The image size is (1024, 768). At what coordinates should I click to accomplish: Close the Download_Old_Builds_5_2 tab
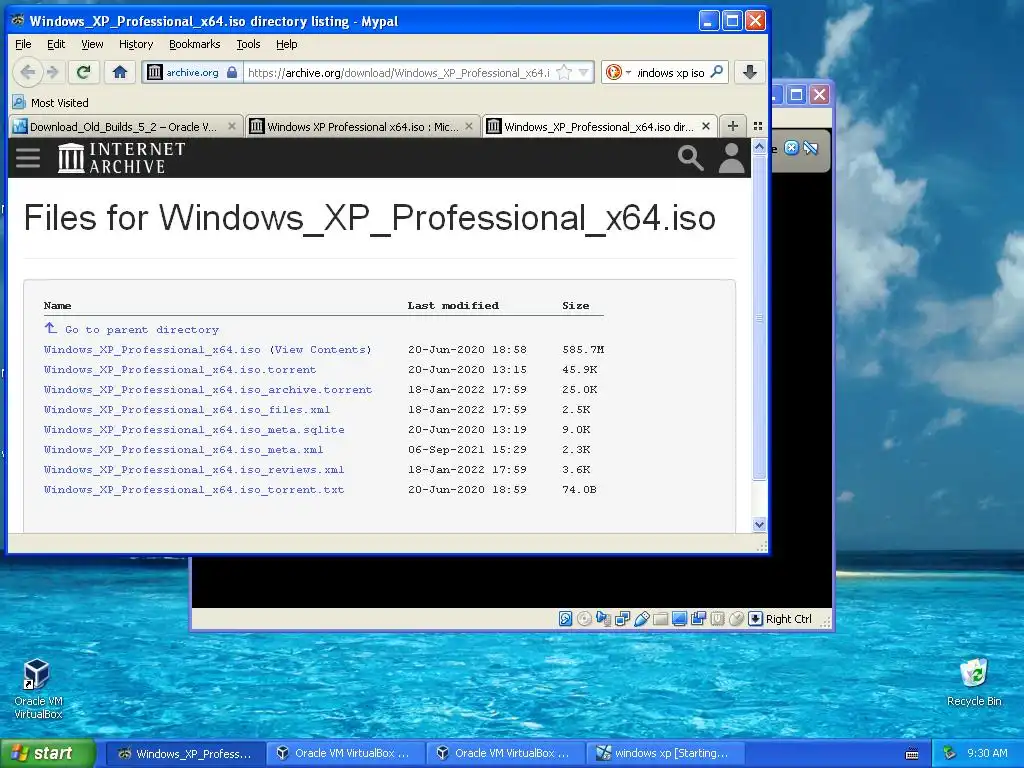point(231,126)
